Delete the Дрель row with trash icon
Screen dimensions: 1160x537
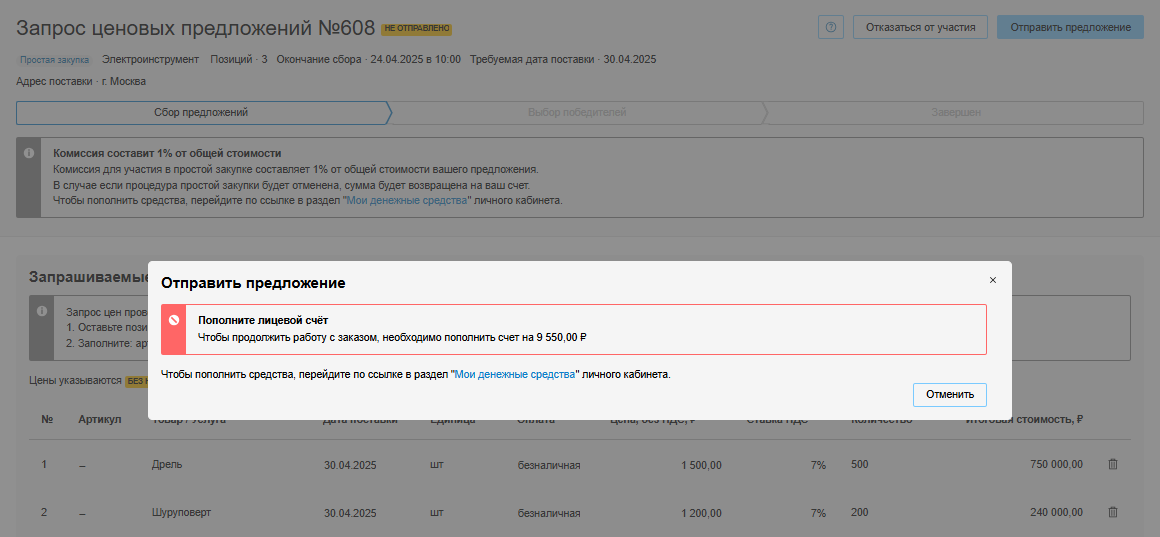(x=1113, y=464)
